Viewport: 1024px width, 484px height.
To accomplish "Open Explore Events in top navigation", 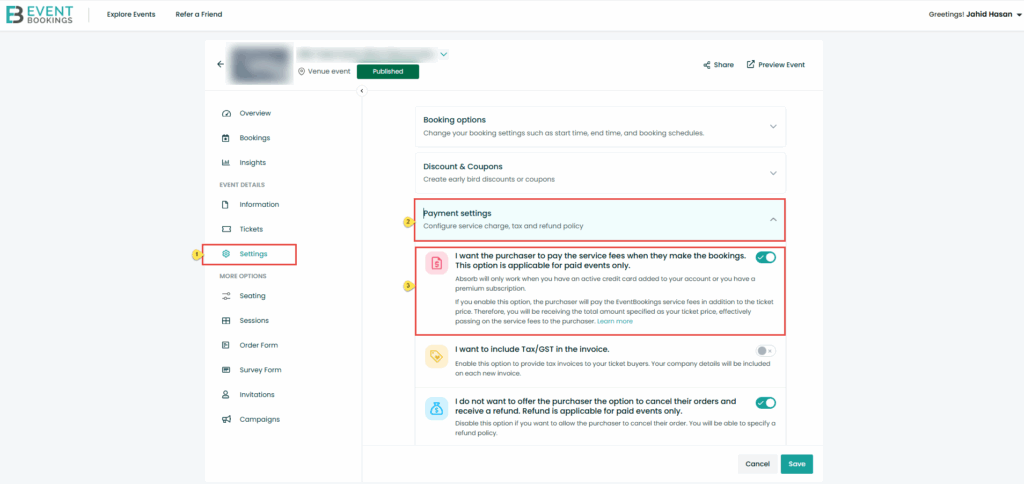I will point(131,15).
